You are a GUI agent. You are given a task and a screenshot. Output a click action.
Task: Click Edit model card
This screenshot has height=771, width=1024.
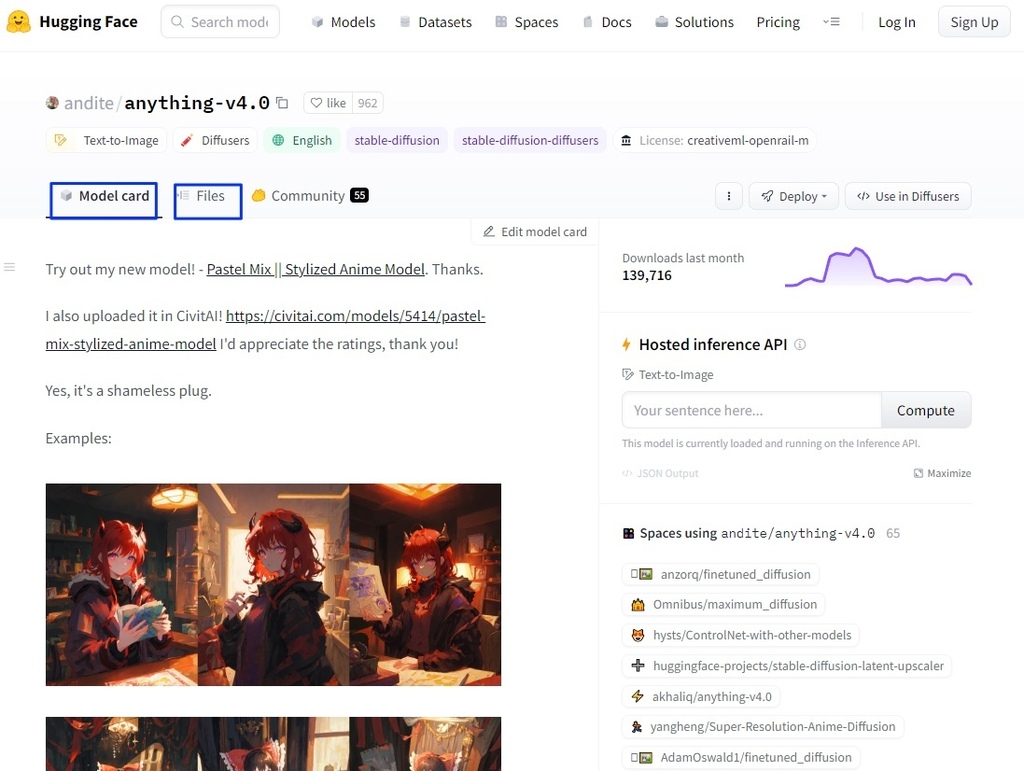(x=535, y=232)
